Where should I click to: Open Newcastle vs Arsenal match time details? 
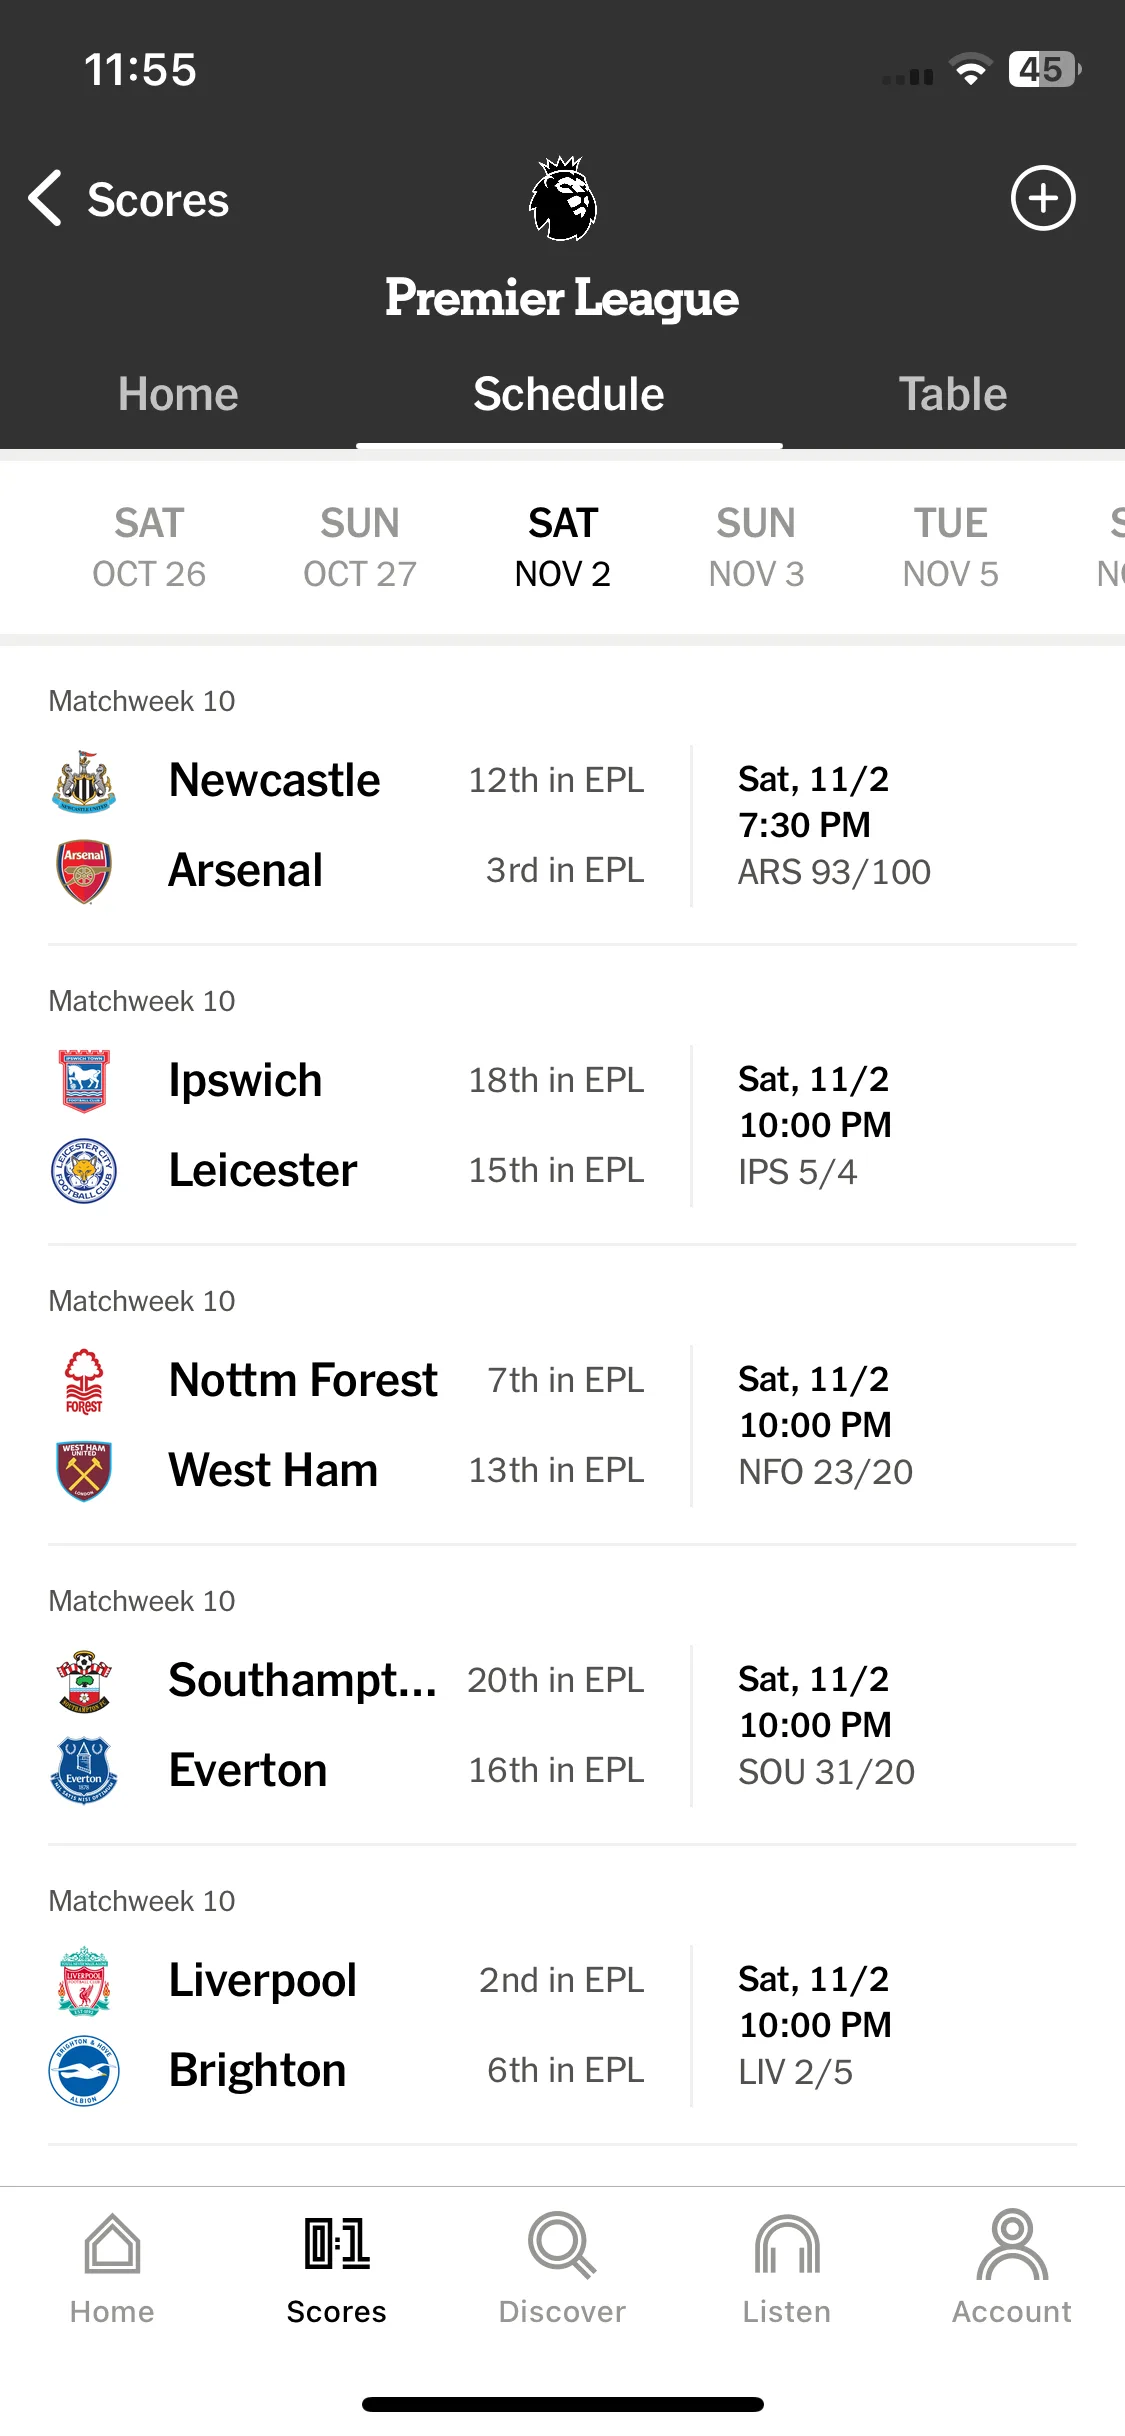click(x=834, y=825)
